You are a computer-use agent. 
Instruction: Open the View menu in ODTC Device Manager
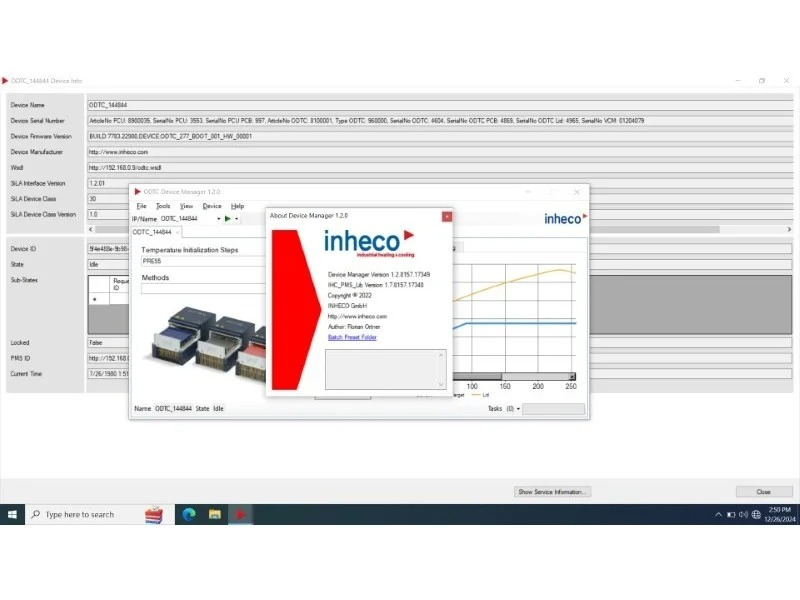[x=186, y=206]
